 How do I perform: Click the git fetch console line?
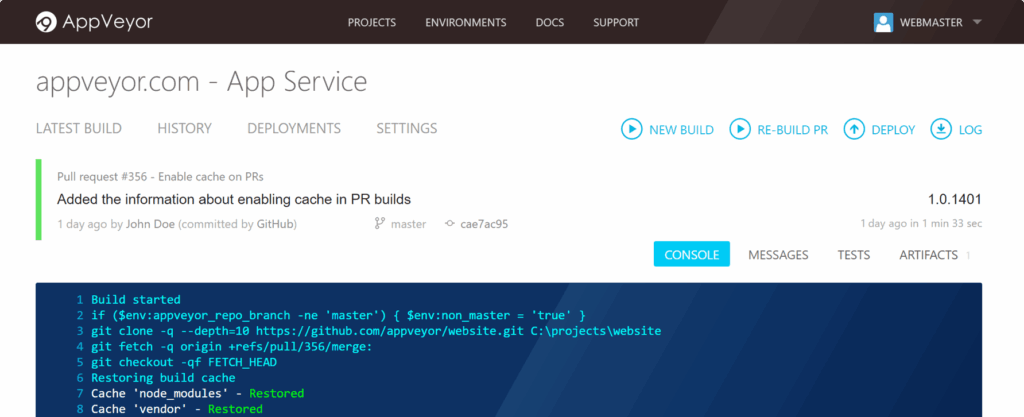[231, 347]
